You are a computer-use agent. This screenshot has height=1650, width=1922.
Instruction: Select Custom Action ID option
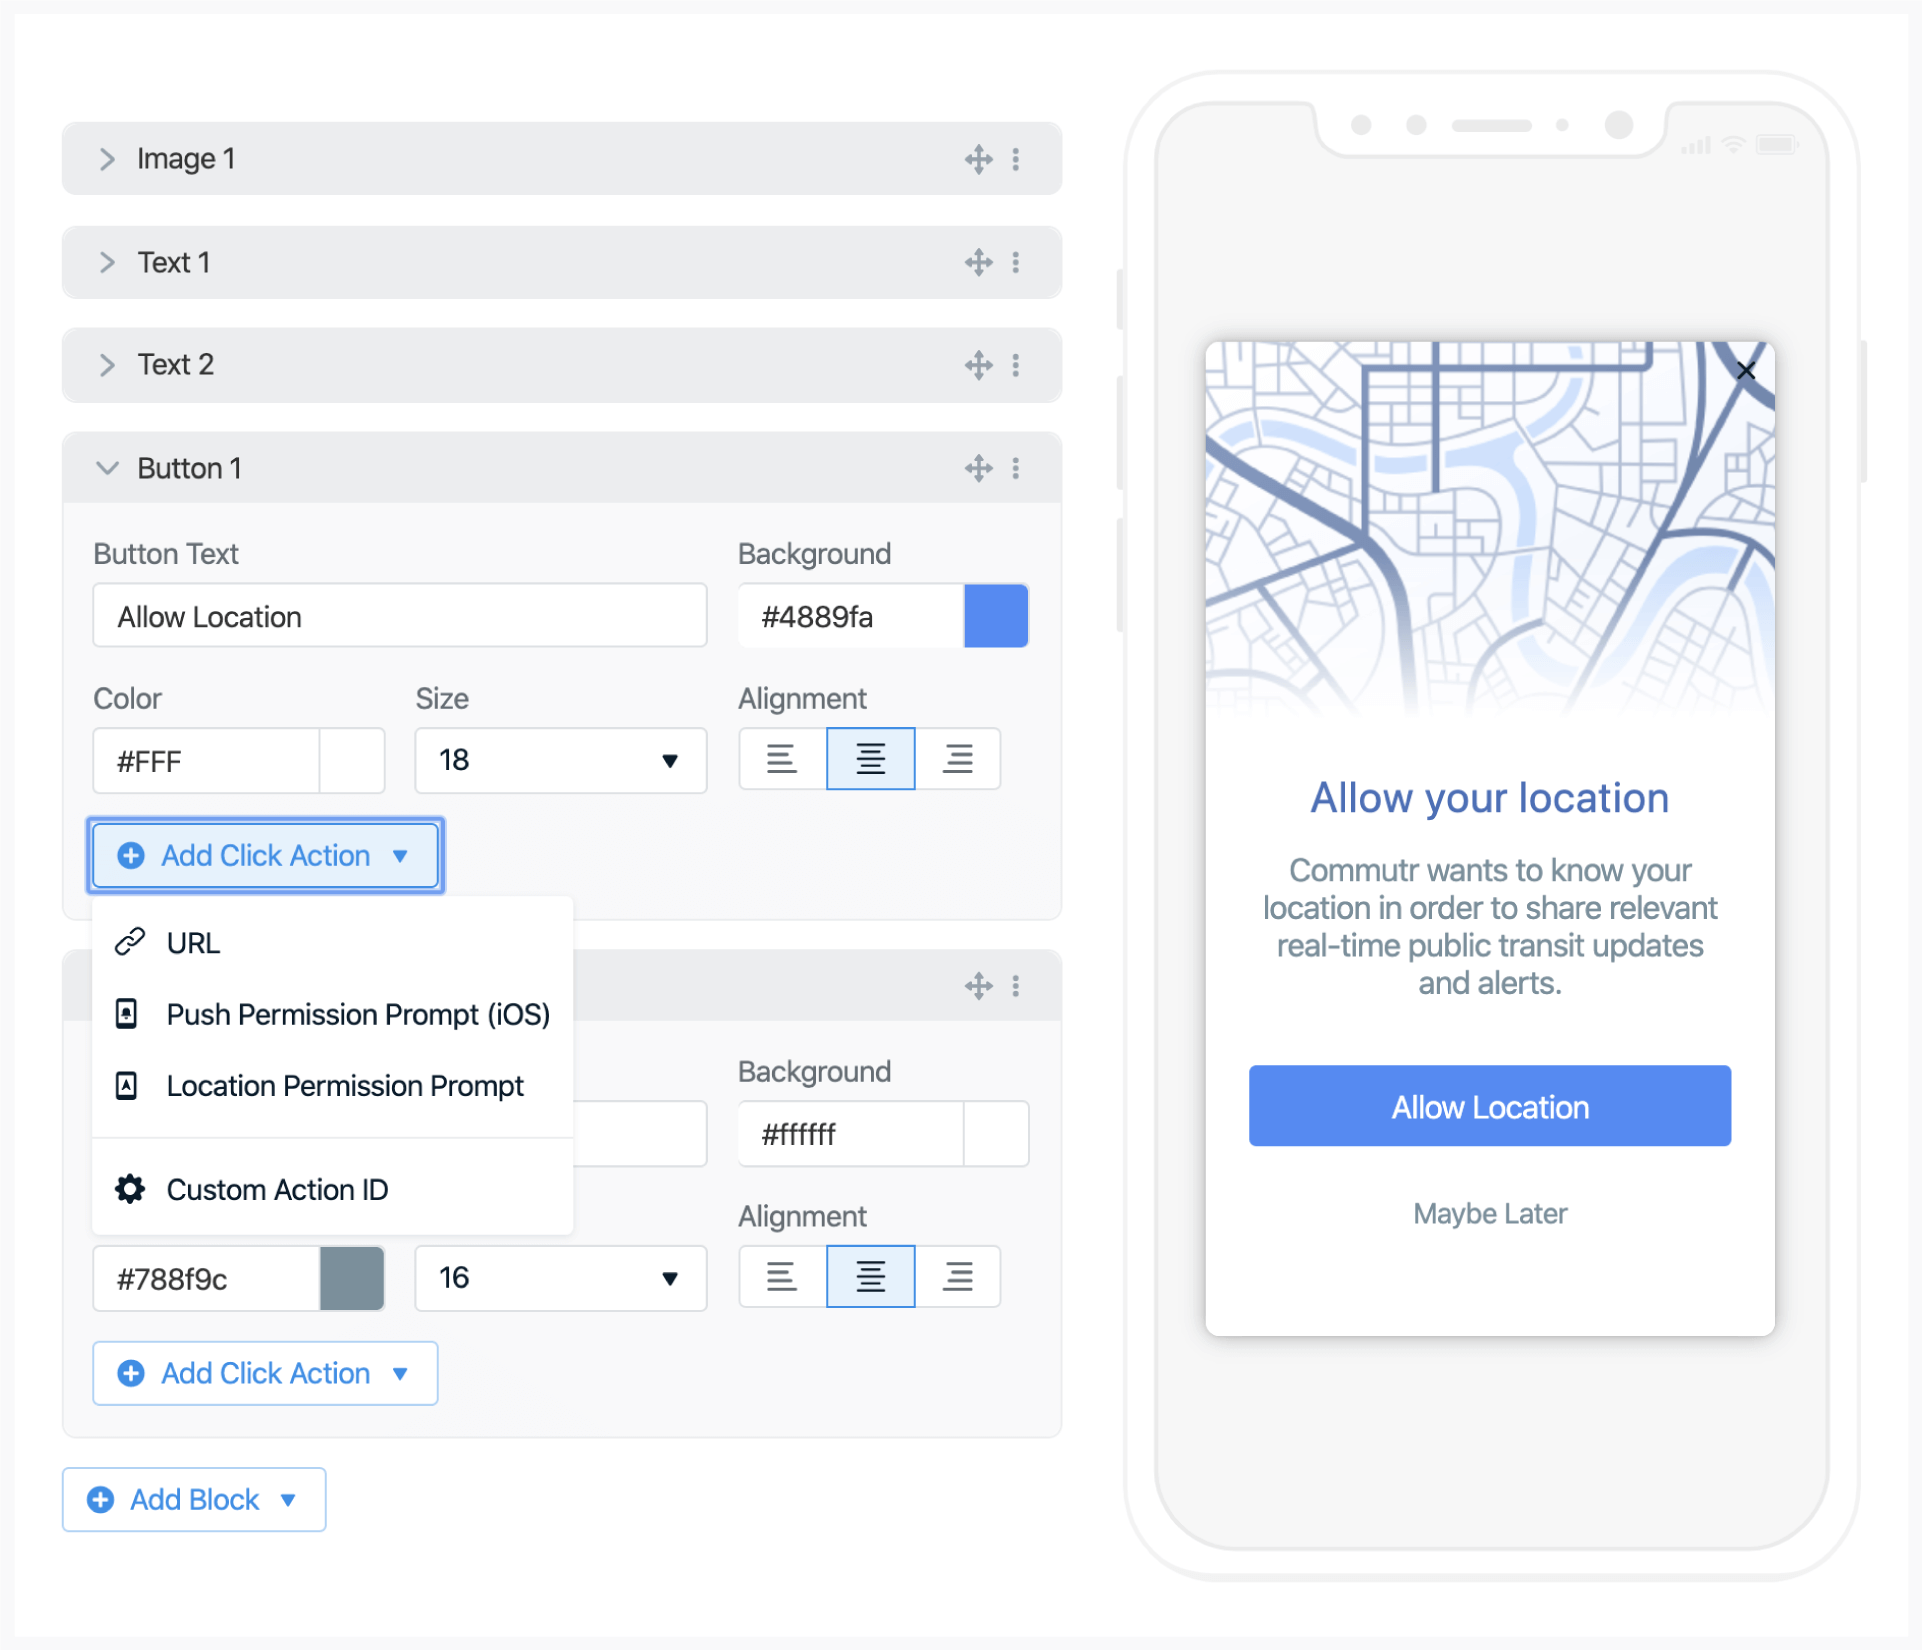277,1190
